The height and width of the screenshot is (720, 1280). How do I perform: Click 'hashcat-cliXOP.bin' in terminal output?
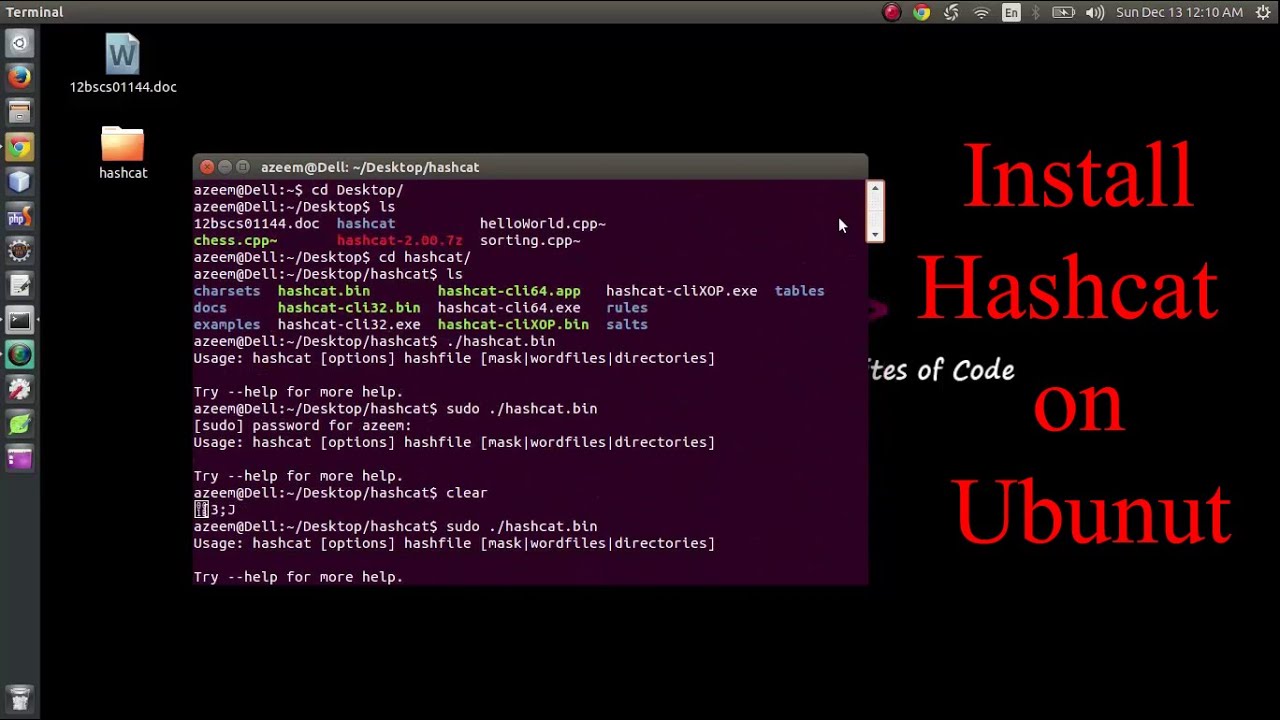pyautogui.click(x=513, y=325)
